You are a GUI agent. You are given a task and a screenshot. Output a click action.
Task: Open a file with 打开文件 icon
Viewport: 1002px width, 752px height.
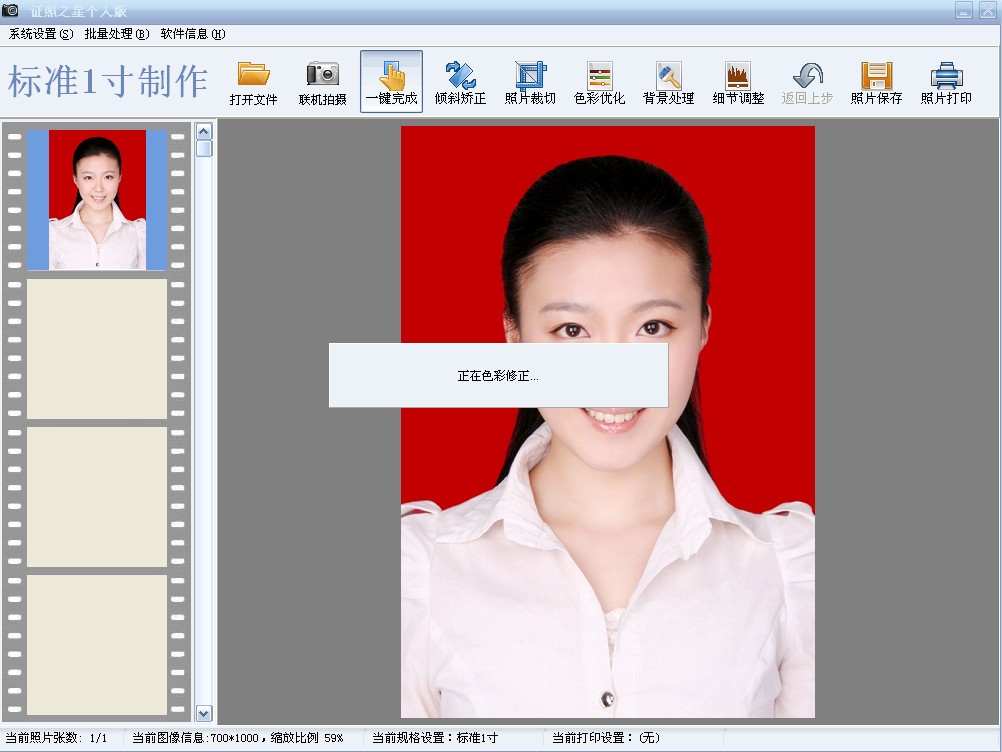[254, 82]
